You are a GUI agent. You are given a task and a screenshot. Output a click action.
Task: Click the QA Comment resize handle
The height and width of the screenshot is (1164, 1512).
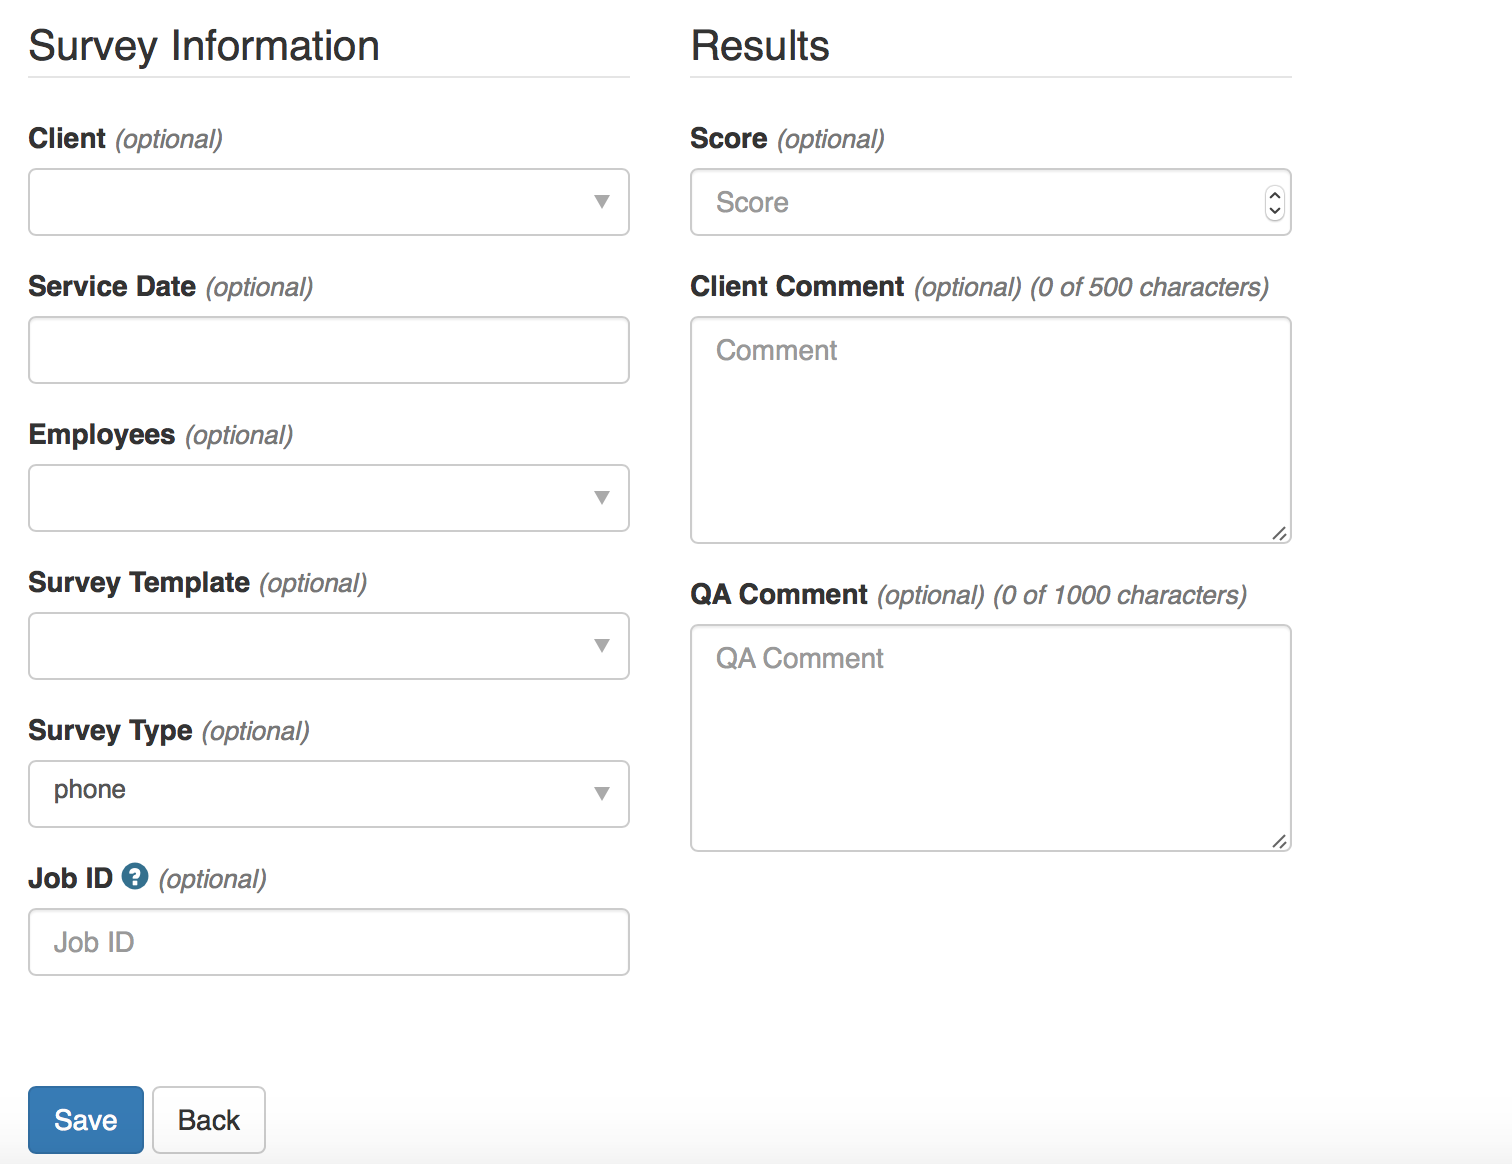click(1279, 841)
